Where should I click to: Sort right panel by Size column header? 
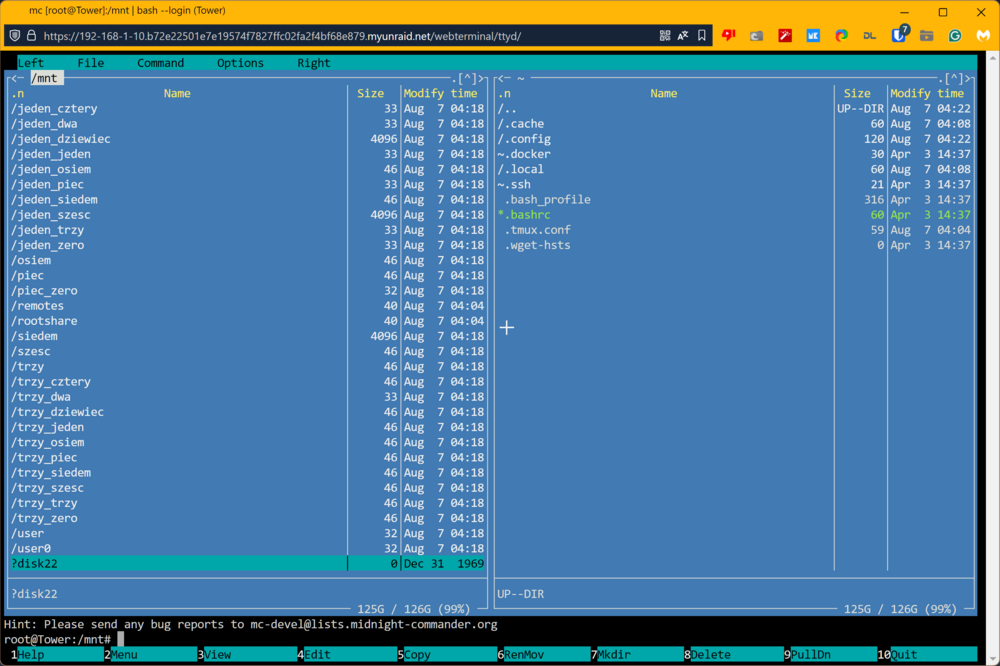[857, 93]
